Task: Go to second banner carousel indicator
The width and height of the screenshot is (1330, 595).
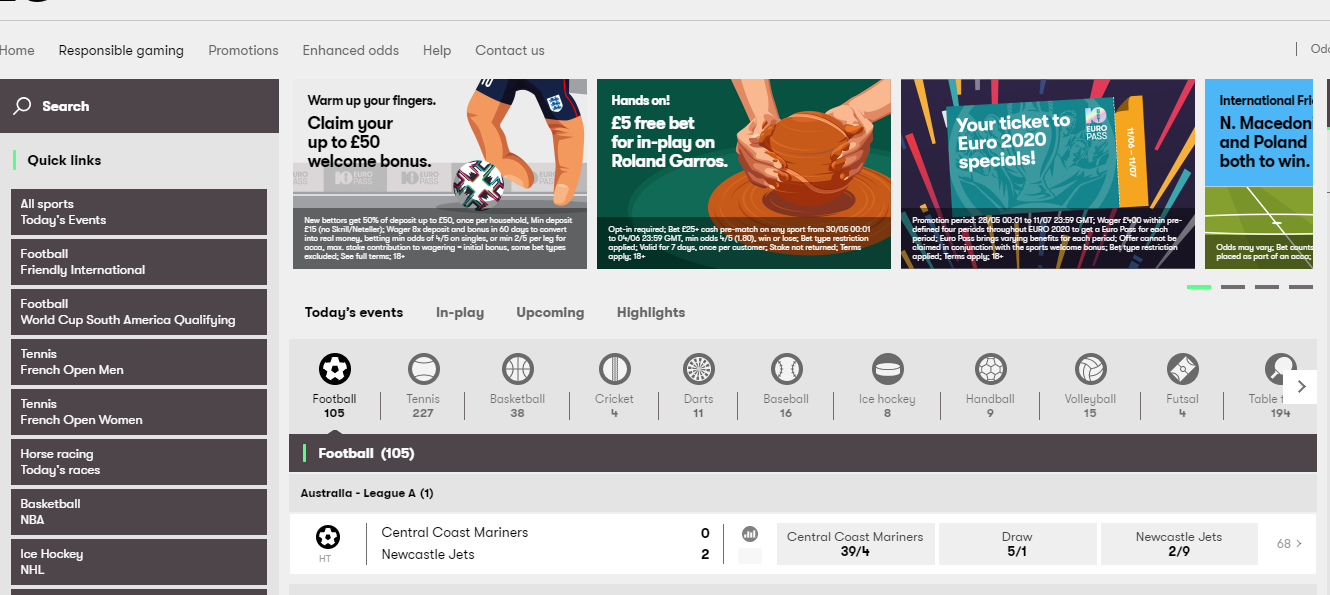Action: click(1232, 287)
